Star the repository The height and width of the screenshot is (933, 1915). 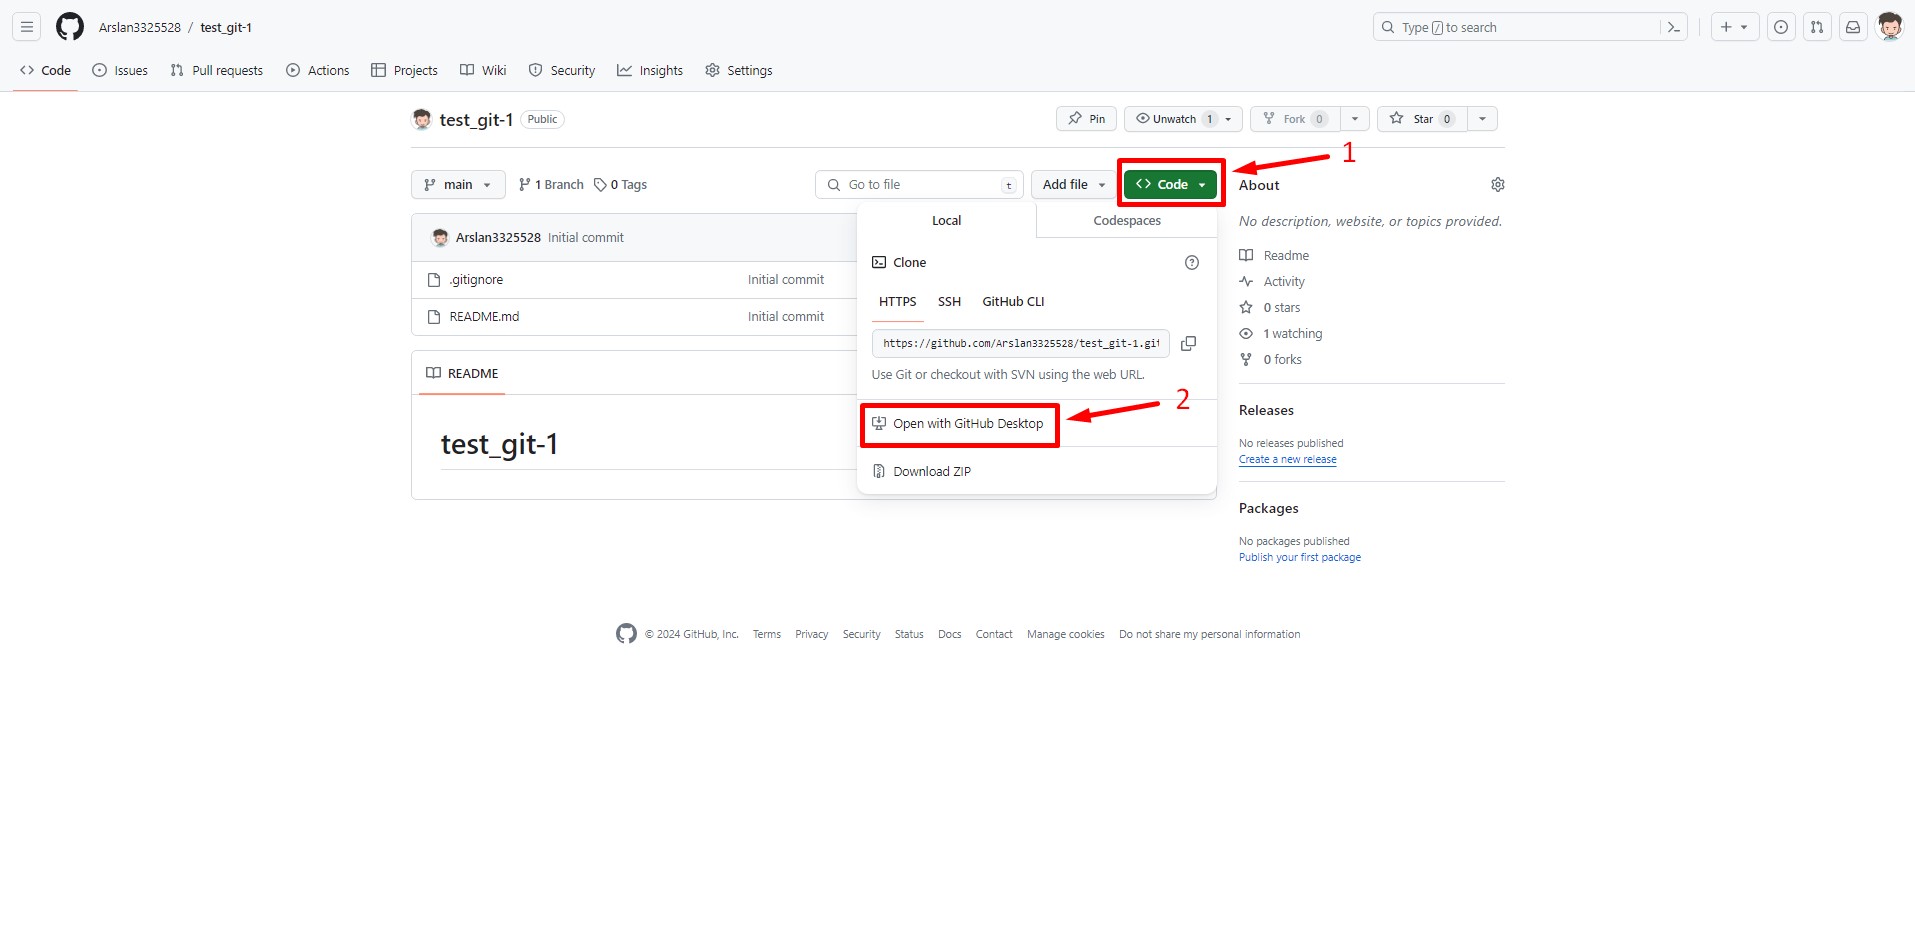coord(1422,119)
